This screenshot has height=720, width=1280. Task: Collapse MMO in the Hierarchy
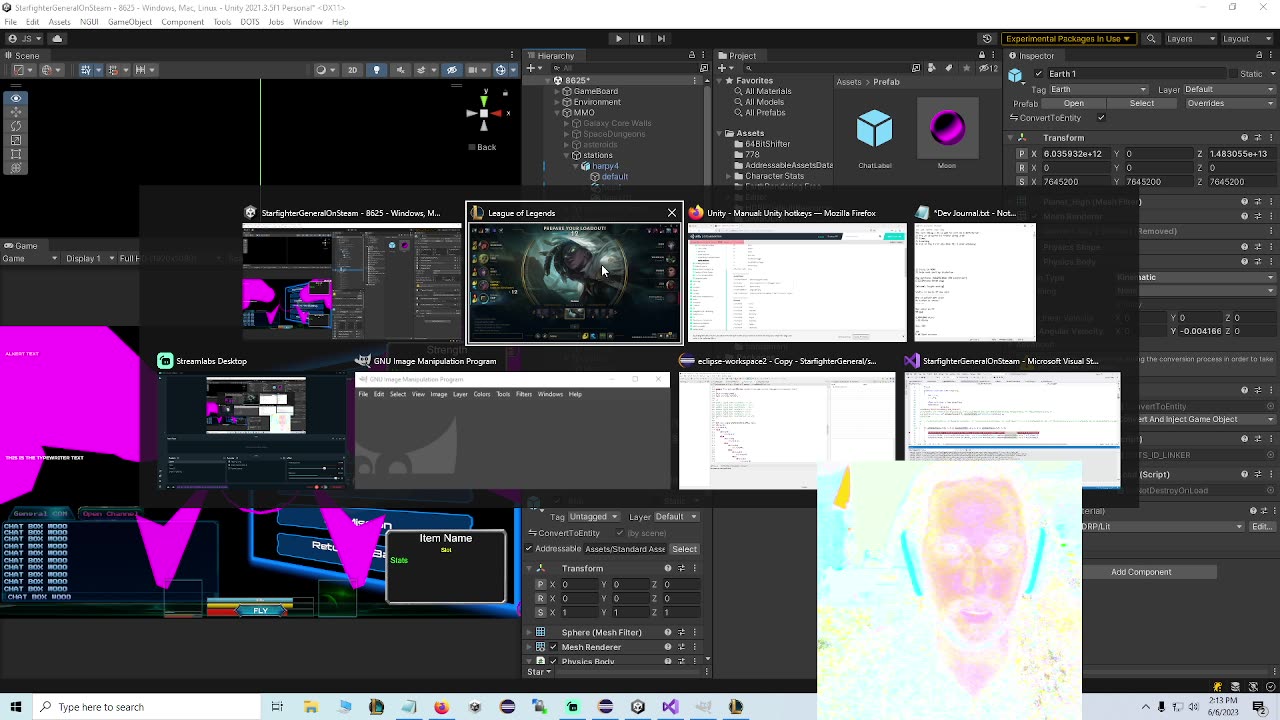557,113
